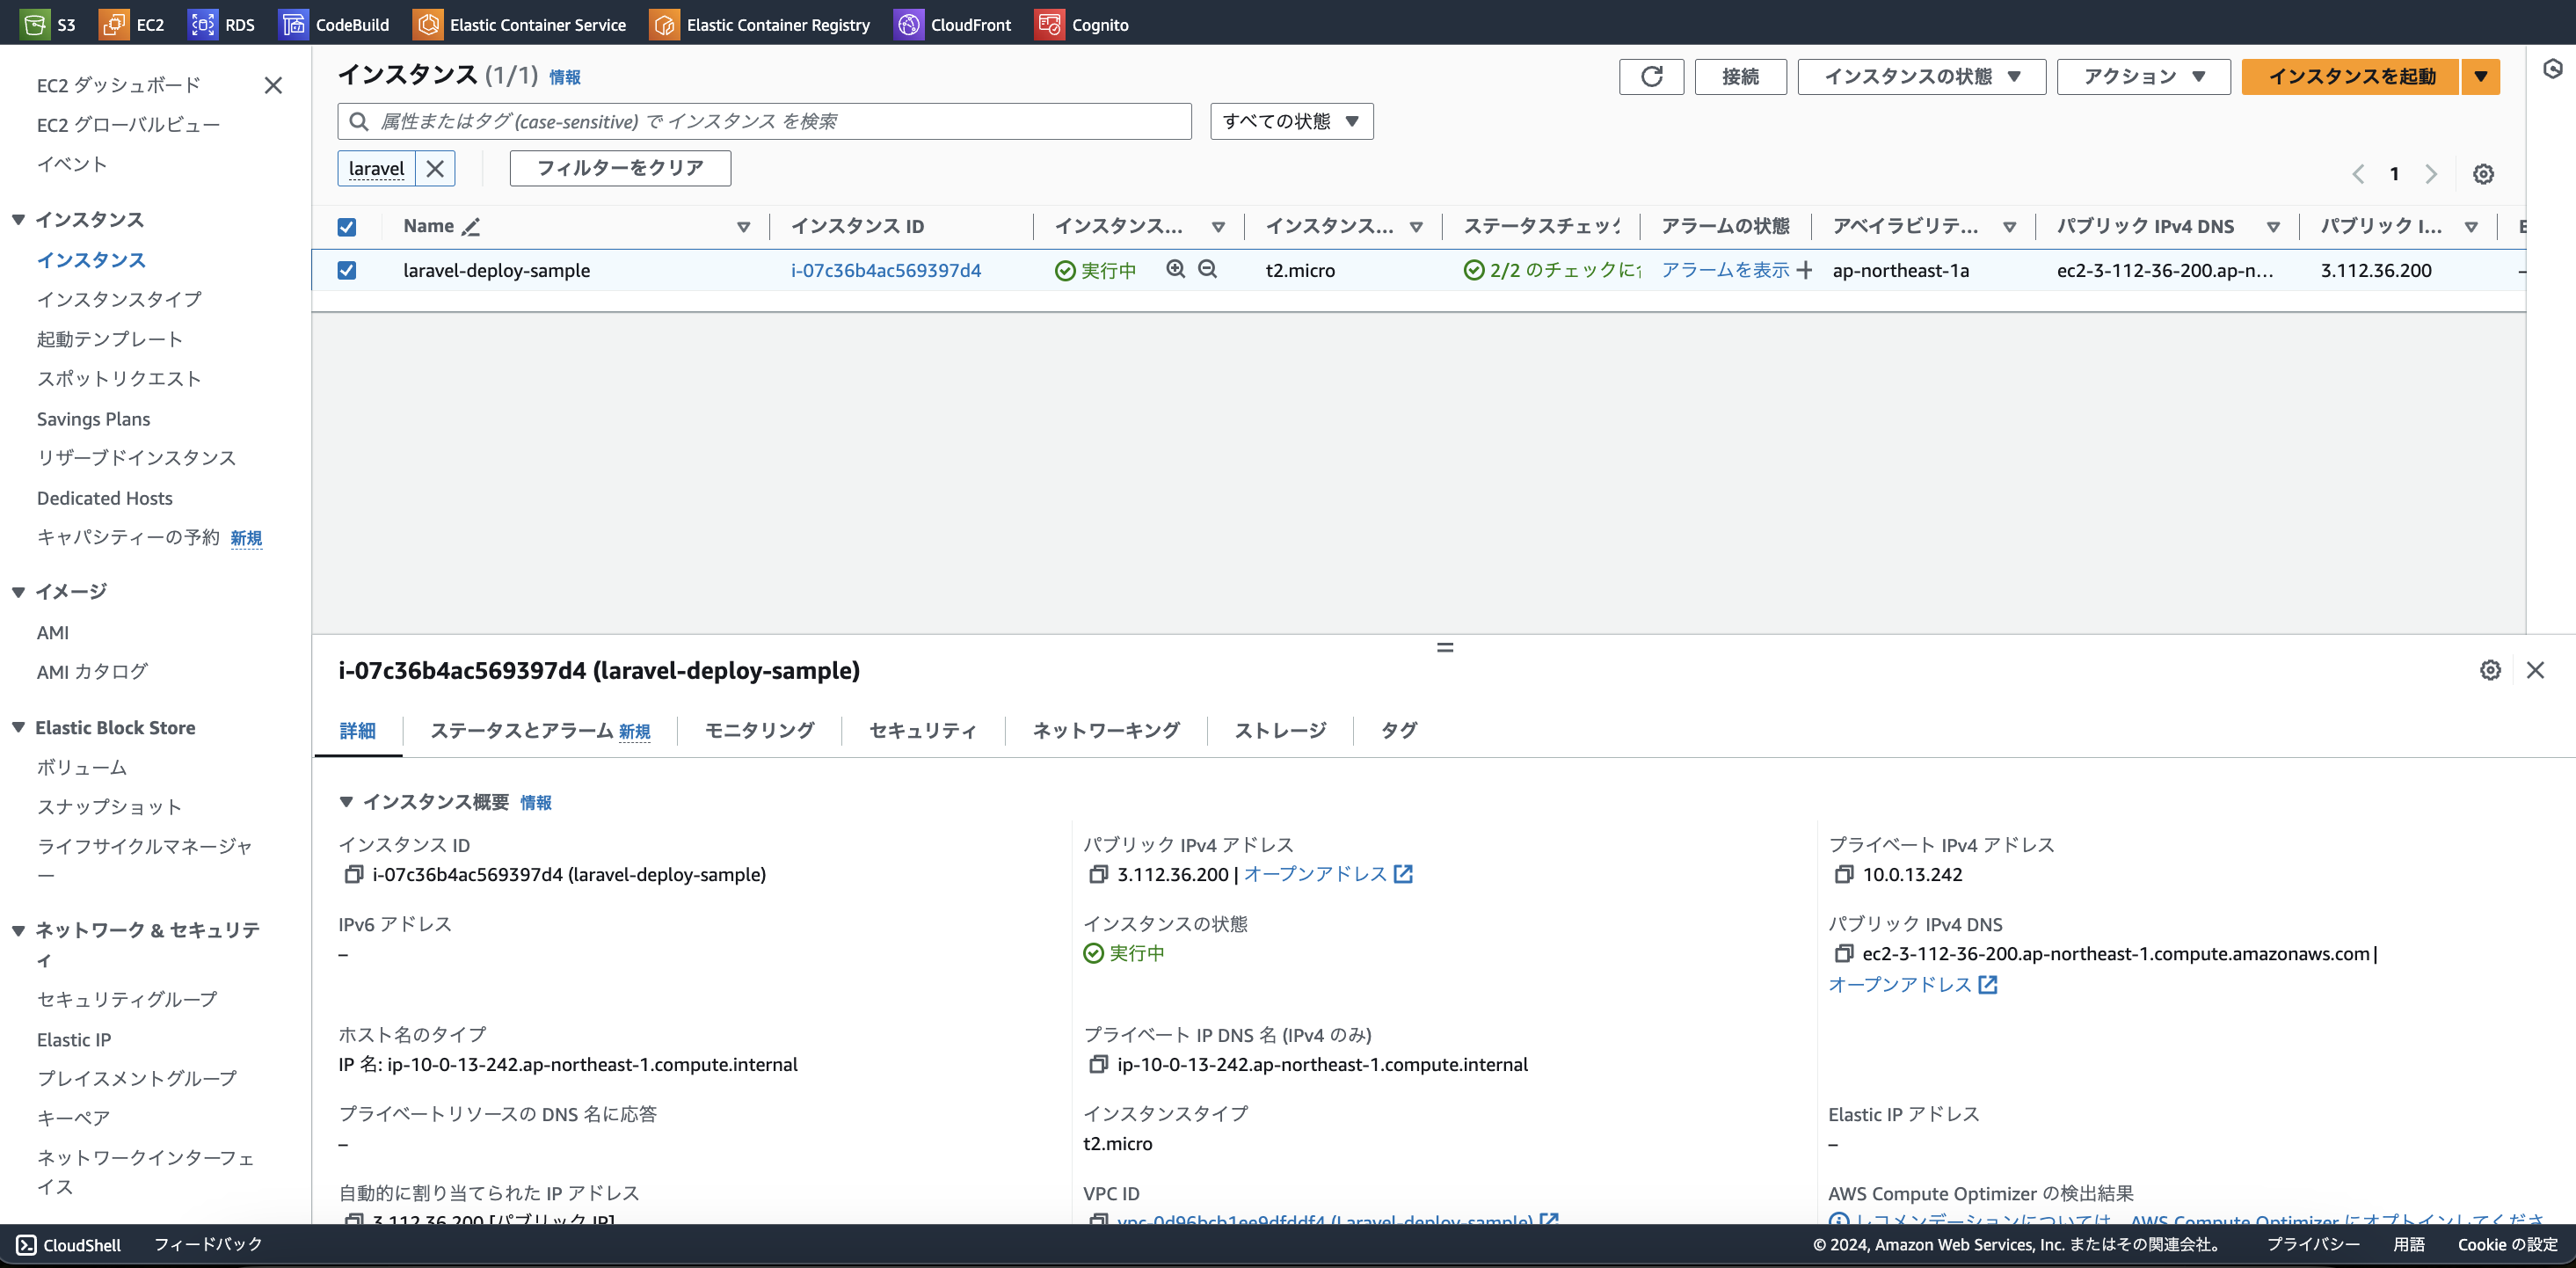Viewport: 2576px width, 1268px height.
Task: Click the refresh instances icon button
Action: coord(1651,77)
